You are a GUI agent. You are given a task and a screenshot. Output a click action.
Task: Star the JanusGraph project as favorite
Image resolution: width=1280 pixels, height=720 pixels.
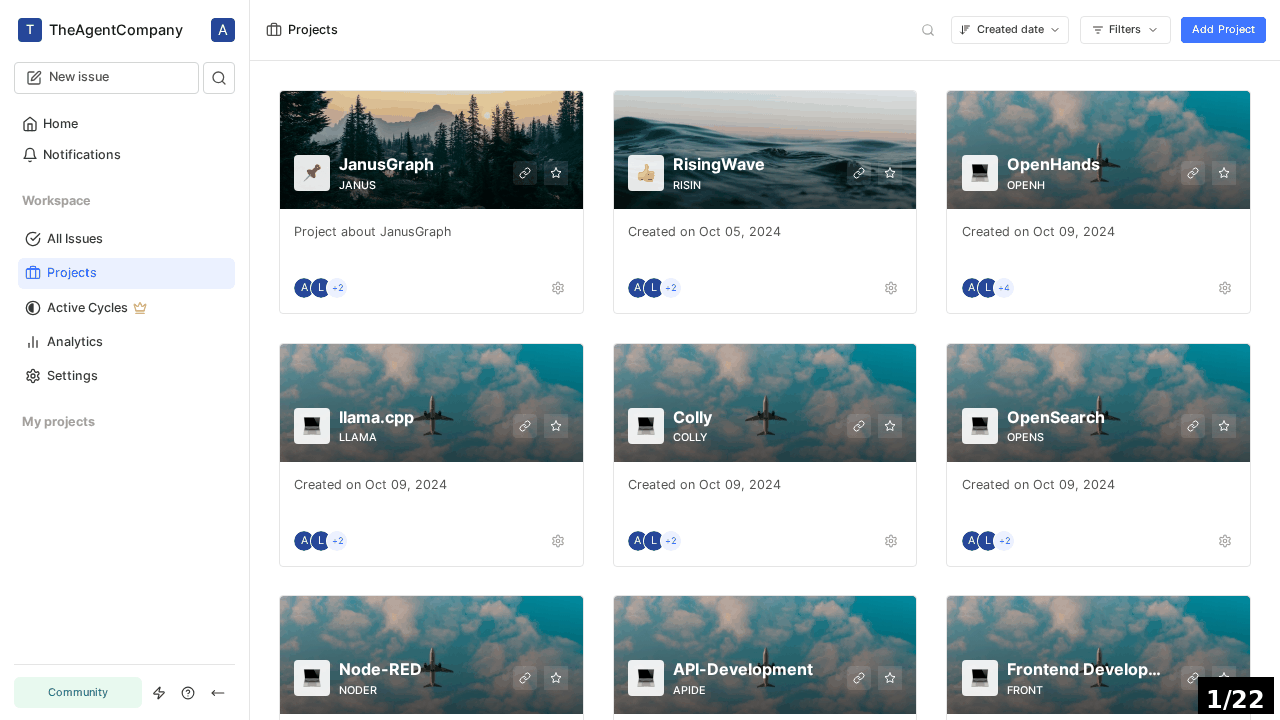(556, 173)
